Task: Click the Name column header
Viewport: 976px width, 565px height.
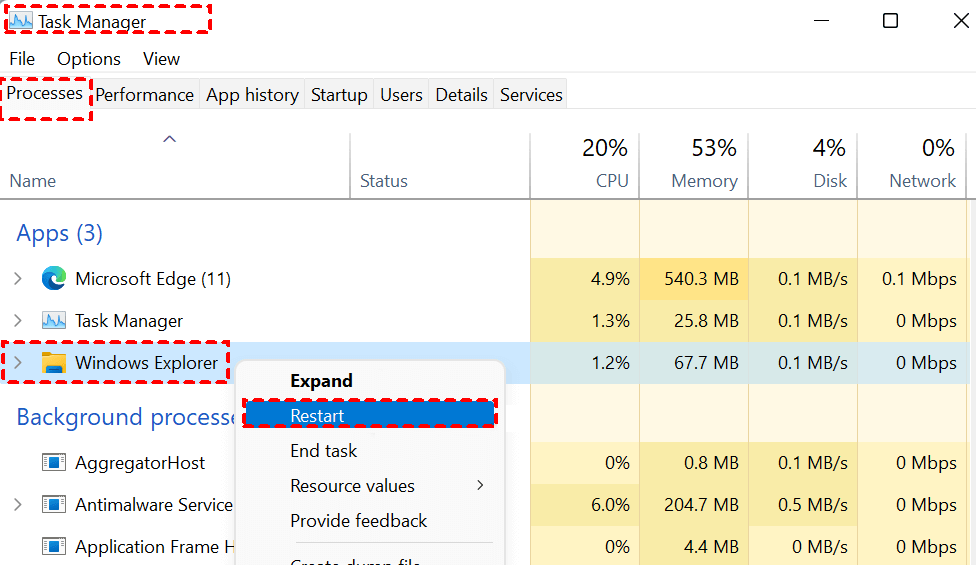Action: pos(33,181)
